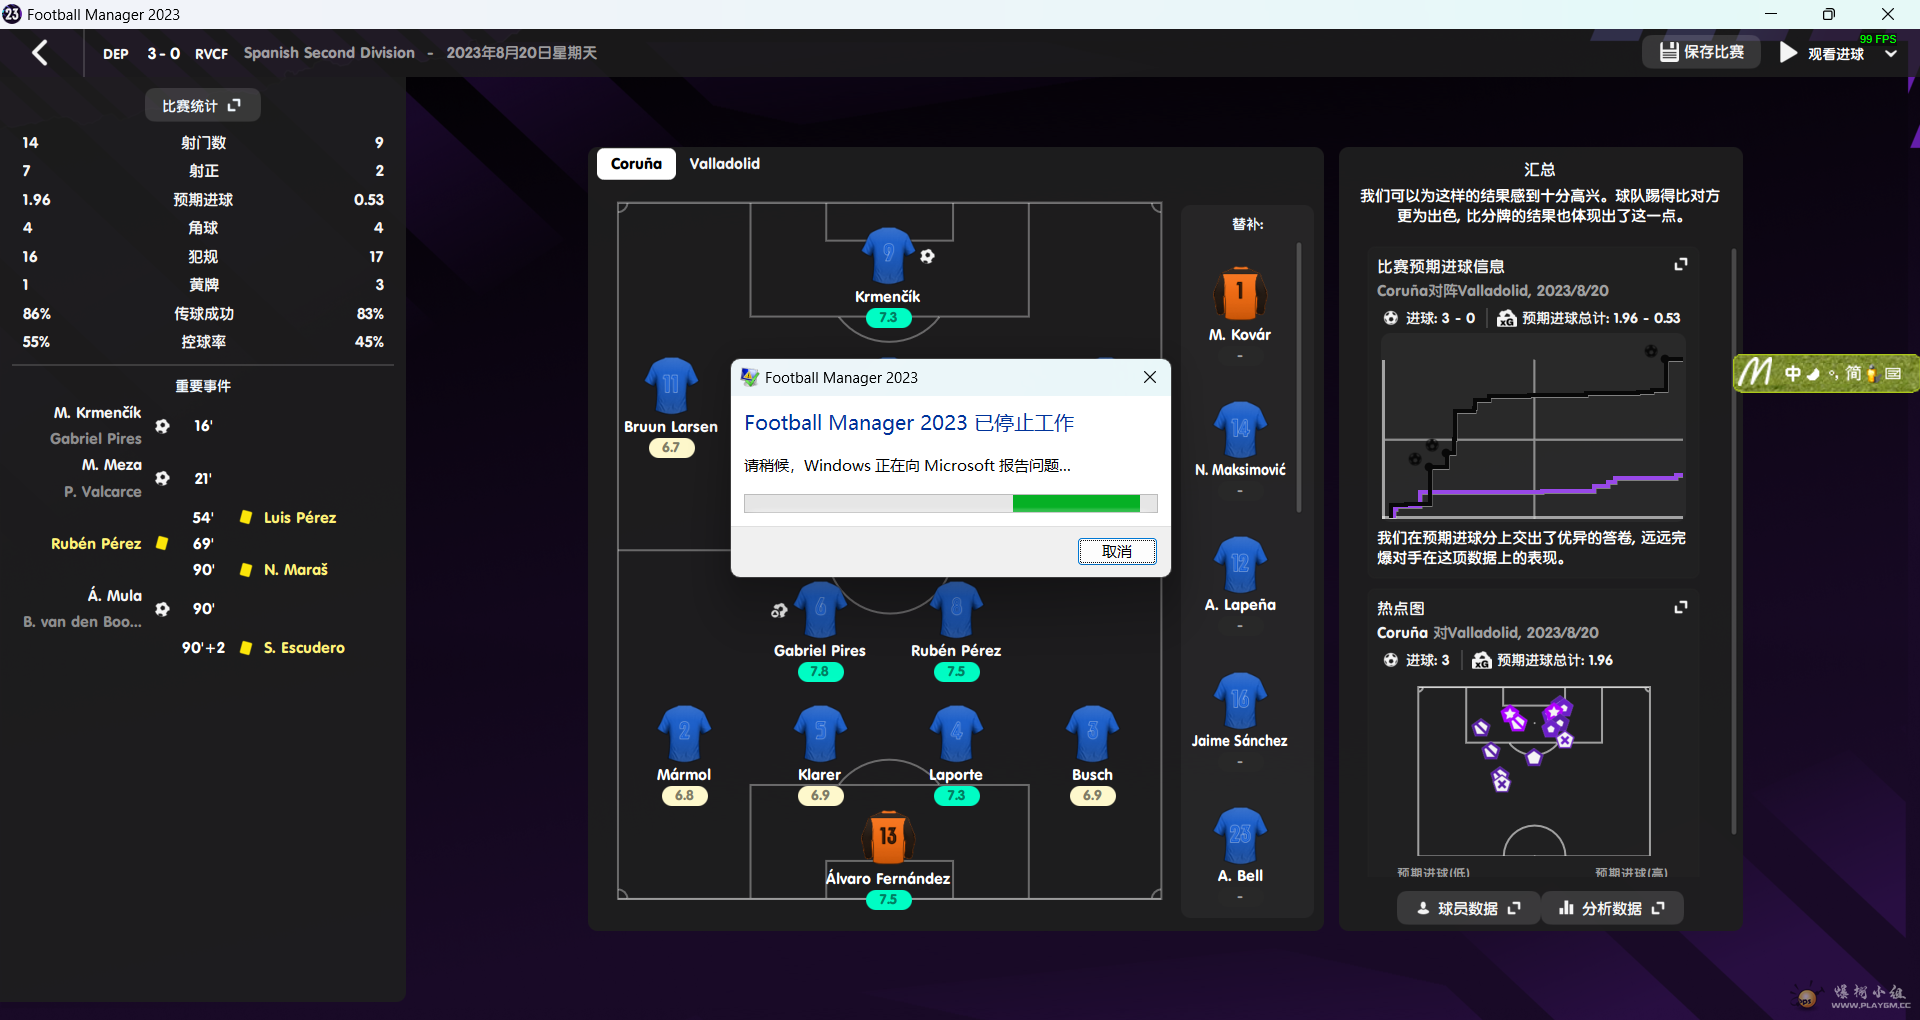The width and height of the screenshot is (1920, 1020).
Task: Click the RVCF team abbreviation
Action: coord(211,53)
